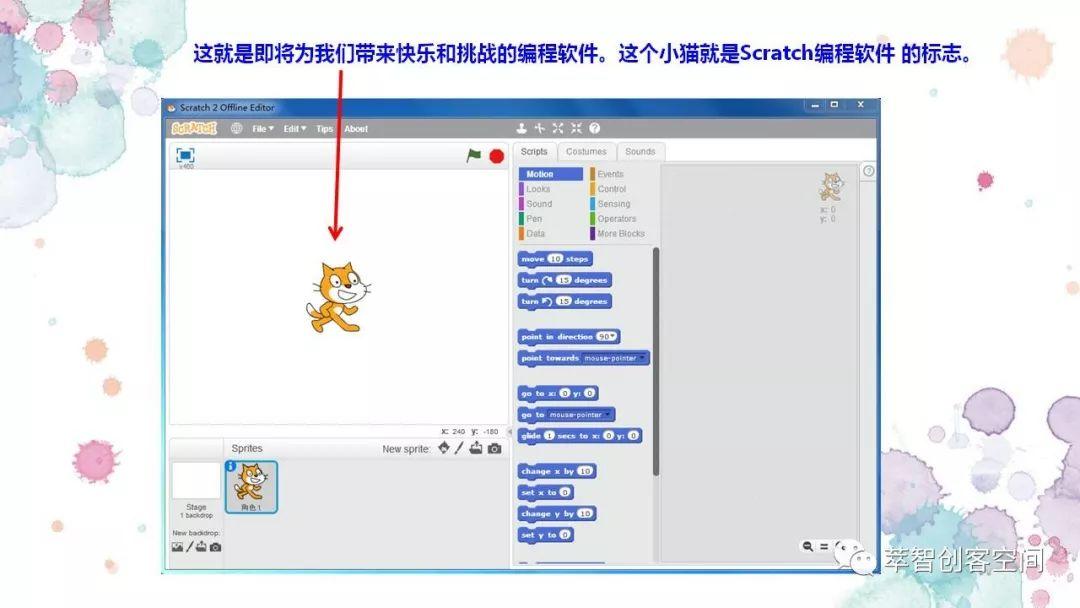The image size is (1080, 608).
Task: Open the Edit menu
Action: (x=295, y=129)
